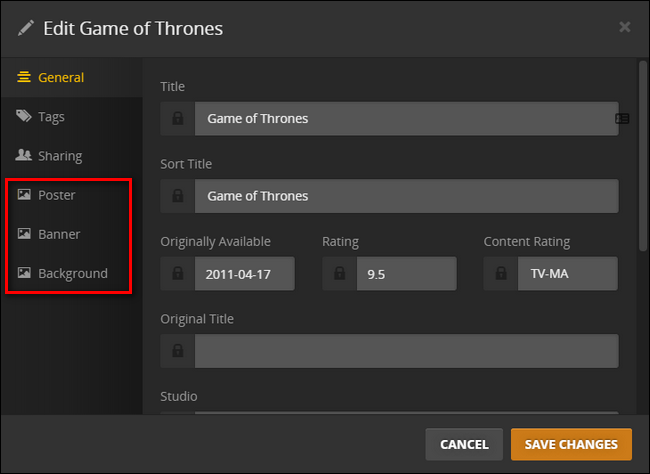Toggle the lock on Originally Available field

pyautogui.click(x=178, y=273)
